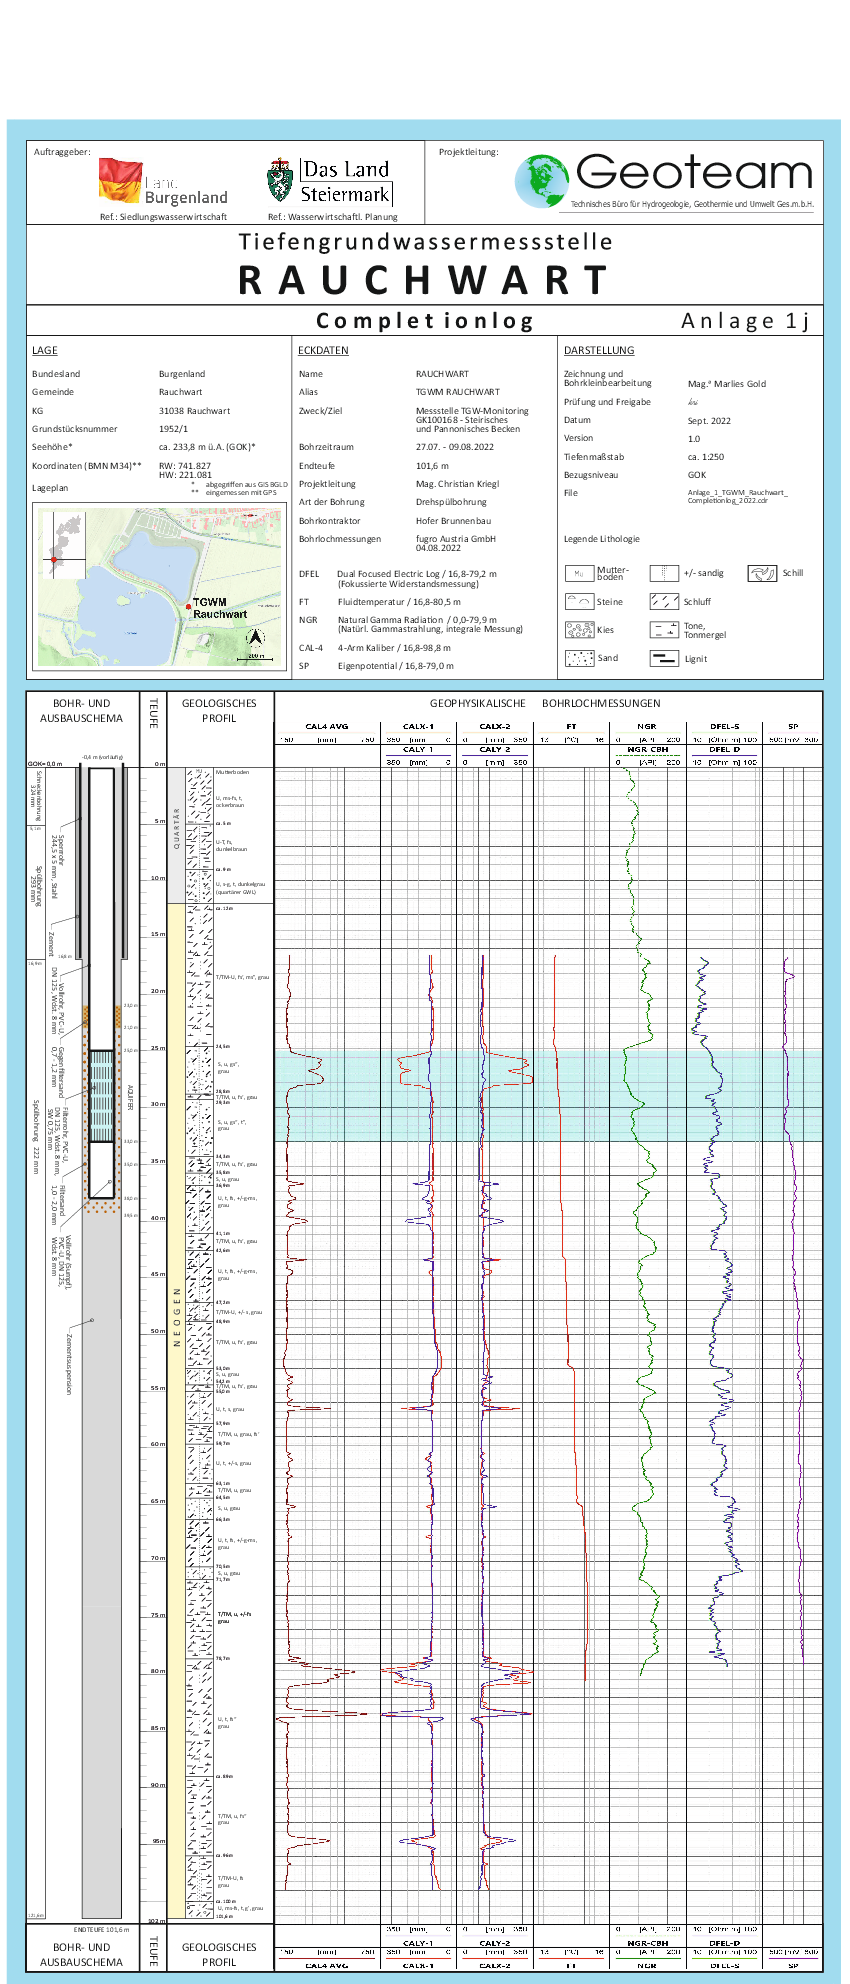This screenshot has width=850, height=1984.
Task: Click the 'RAUCHWART' main title
Action: pos(424,280)
